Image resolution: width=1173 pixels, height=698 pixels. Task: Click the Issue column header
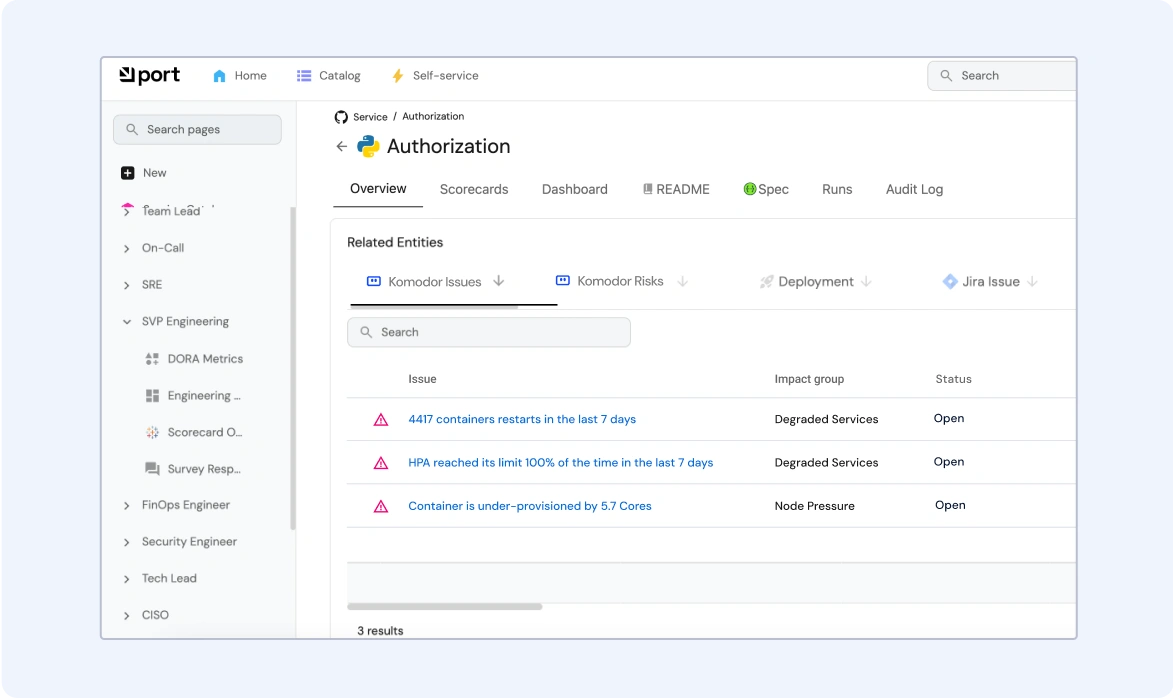[422, 379]
